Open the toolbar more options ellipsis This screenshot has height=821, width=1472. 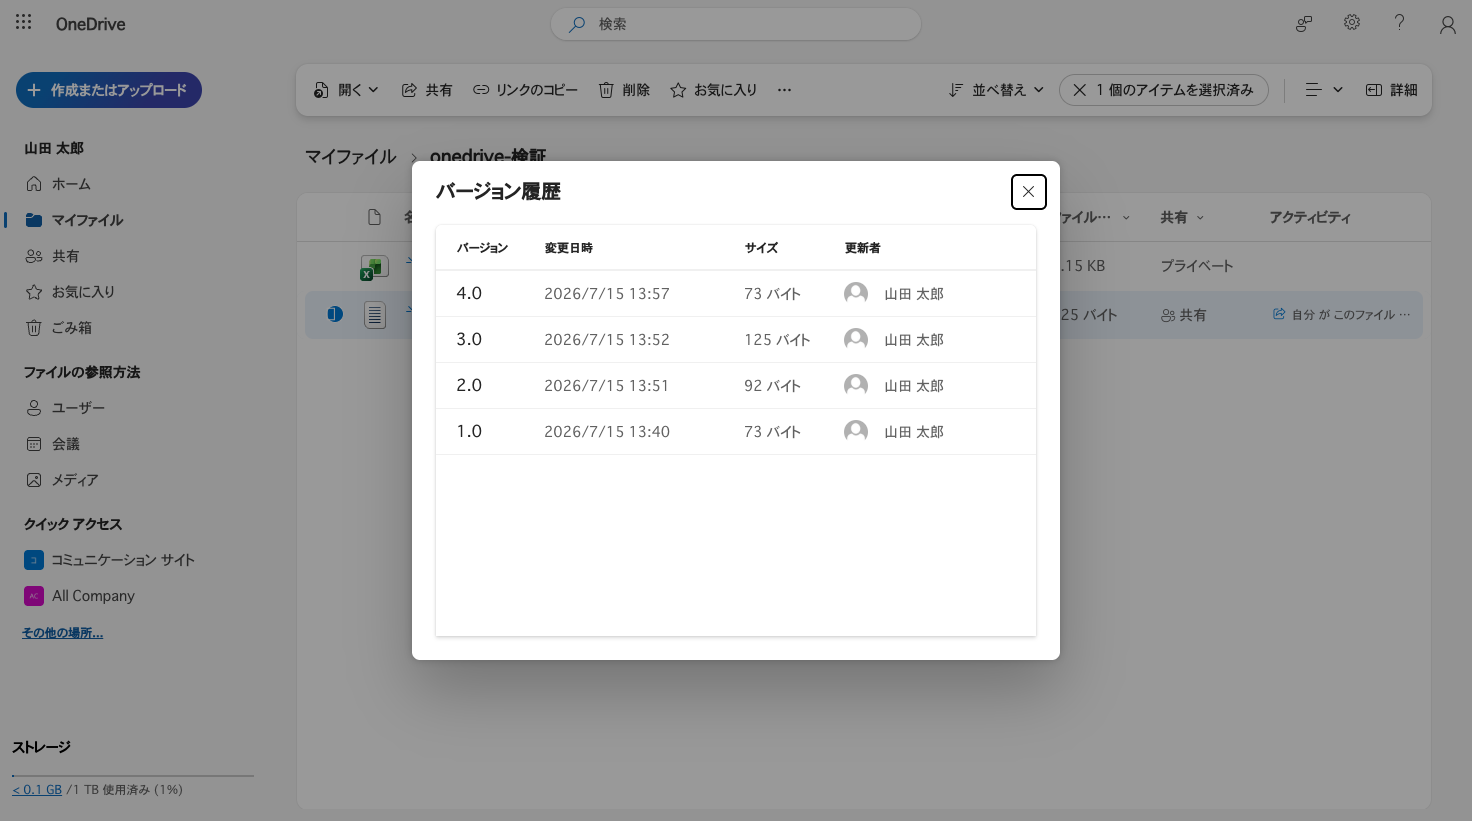[784, 90]
